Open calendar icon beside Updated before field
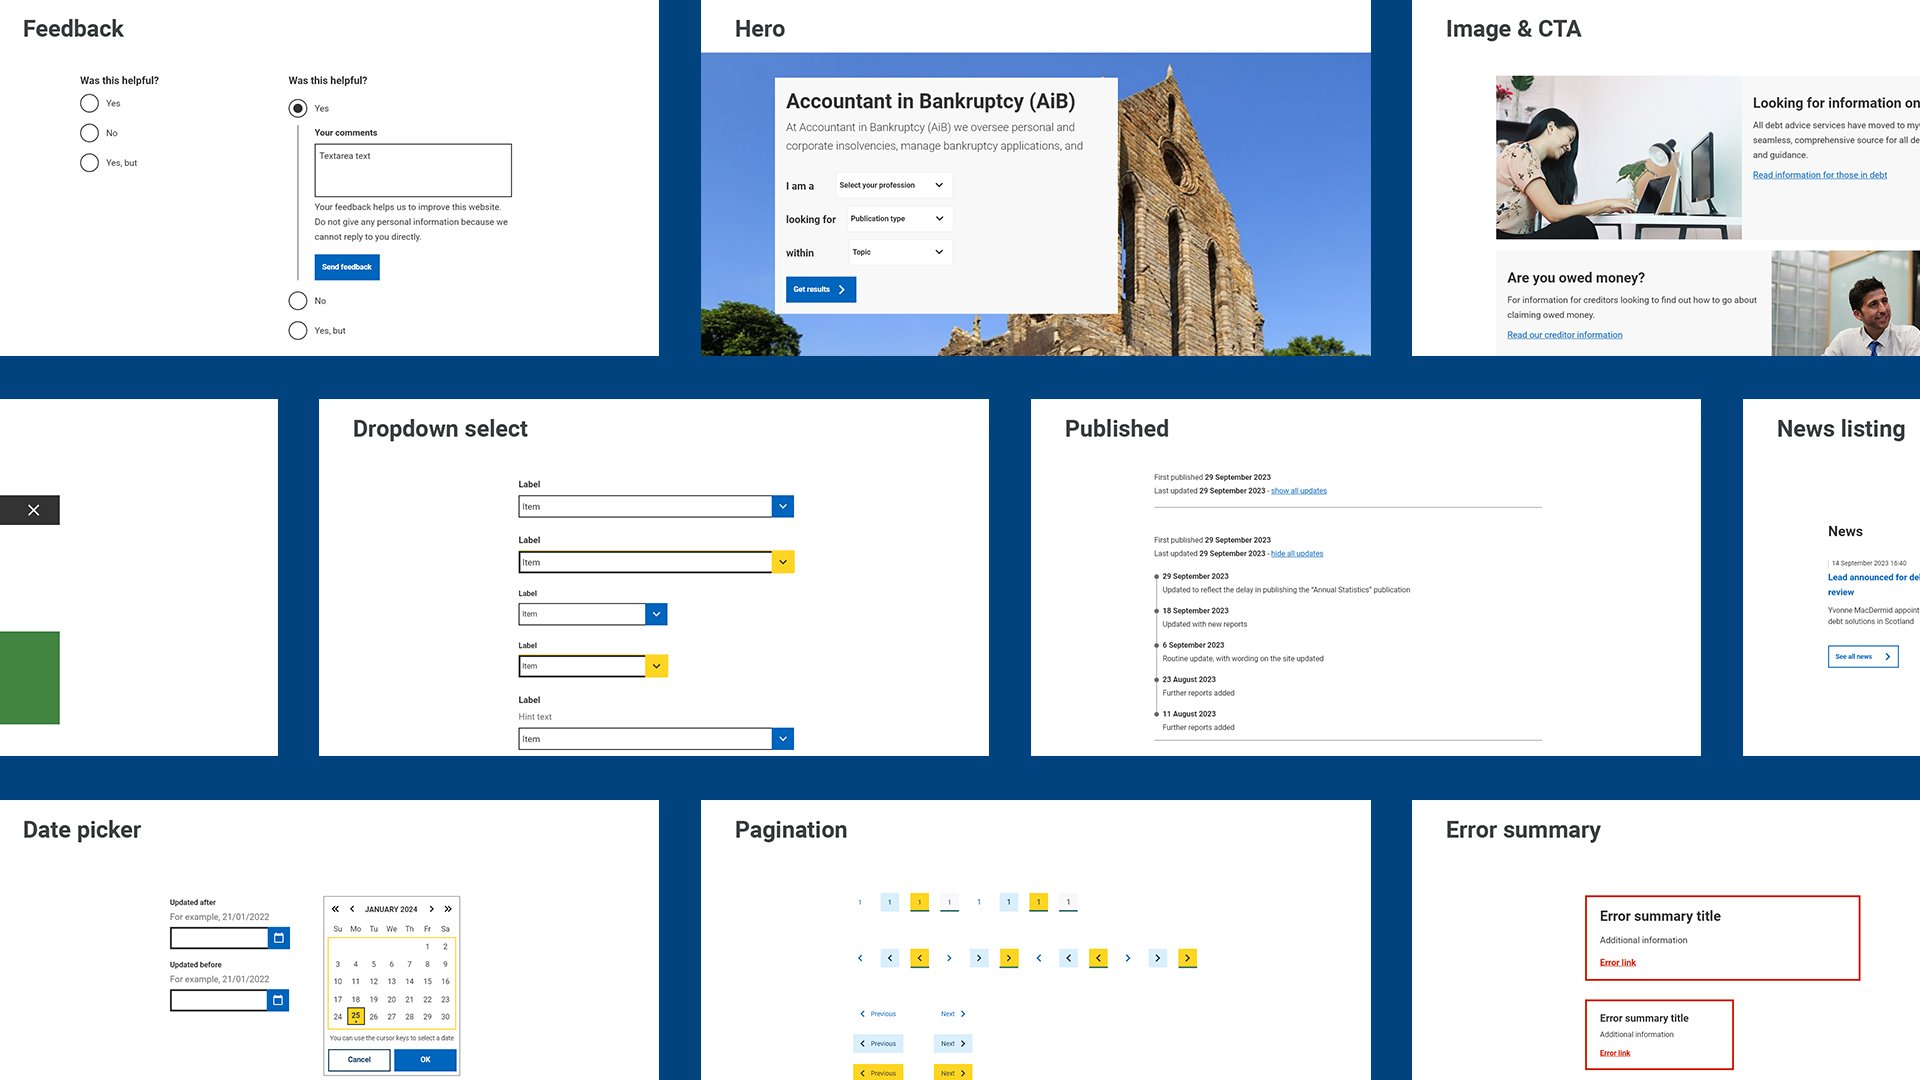 pyautogui.click(x=277, y=1000)
